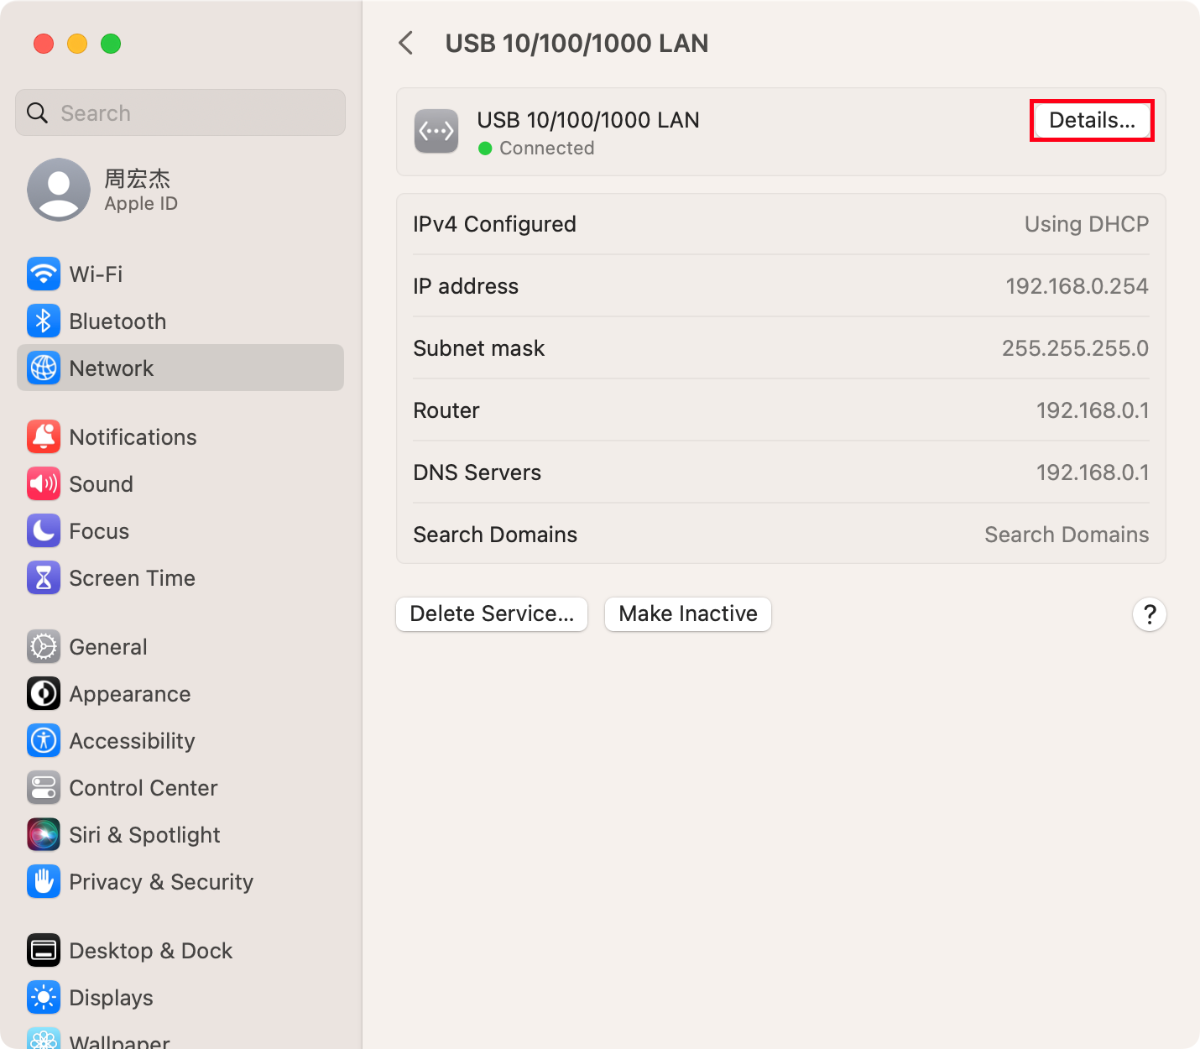Open Siri & Spotlight icon
This screenshot has height=1049, width=1200.
coord(43,835)
